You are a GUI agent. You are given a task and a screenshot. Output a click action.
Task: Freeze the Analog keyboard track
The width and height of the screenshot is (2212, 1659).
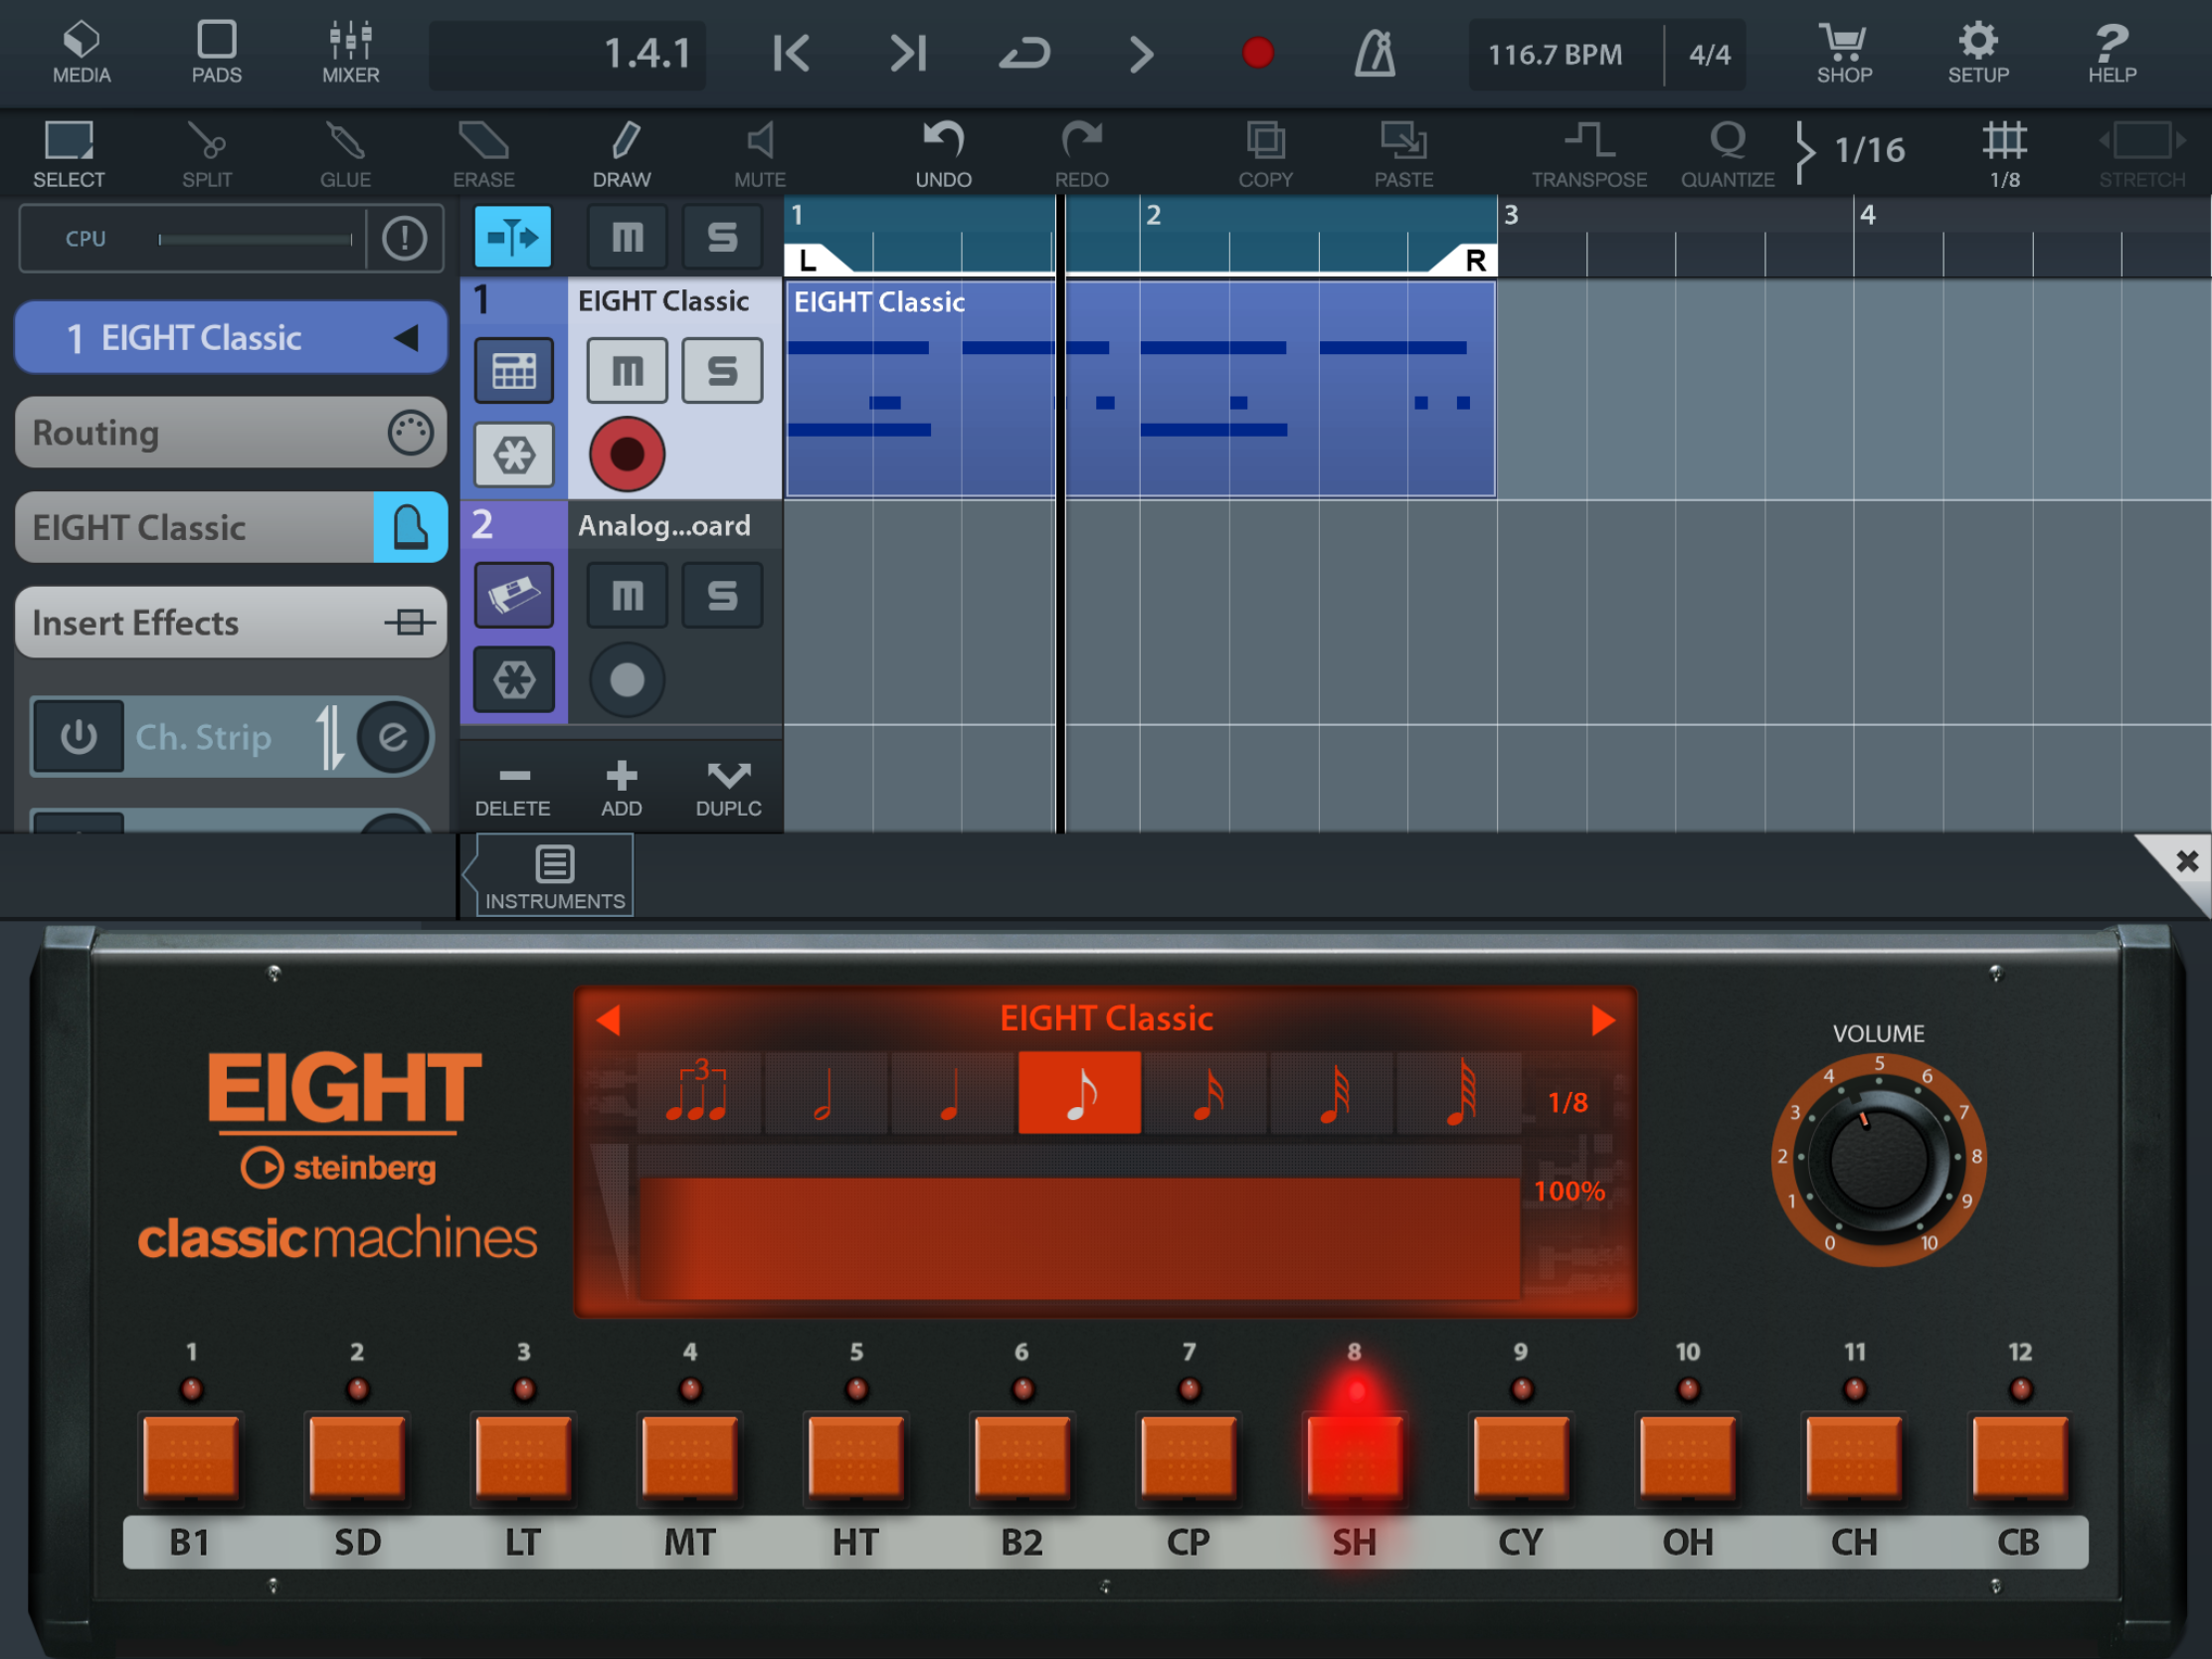(514, 680)
